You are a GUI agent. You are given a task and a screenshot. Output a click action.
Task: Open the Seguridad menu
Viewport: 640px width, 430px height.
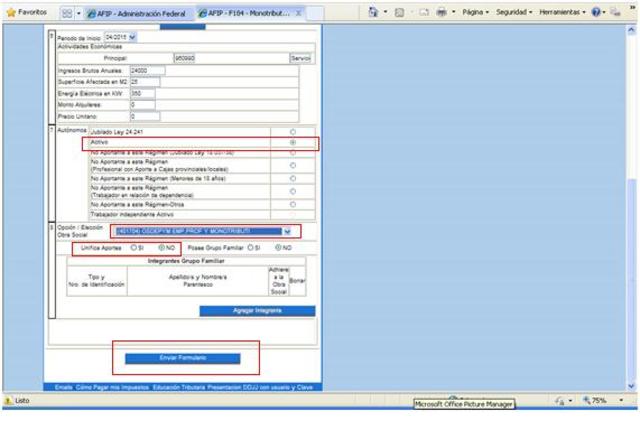pos(514,12)
